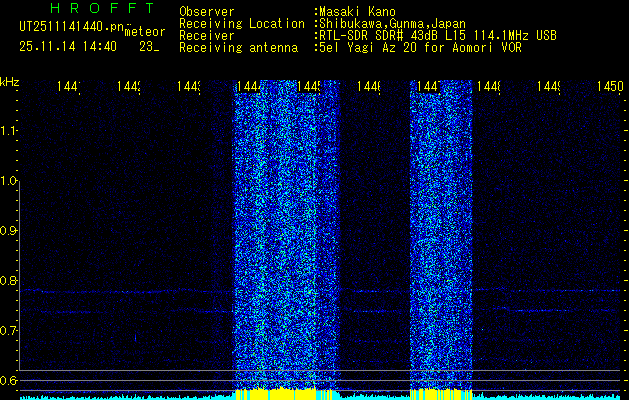629x400 pixels.
Task: Click the 5el Yagi antenna description
Action: 420,48
